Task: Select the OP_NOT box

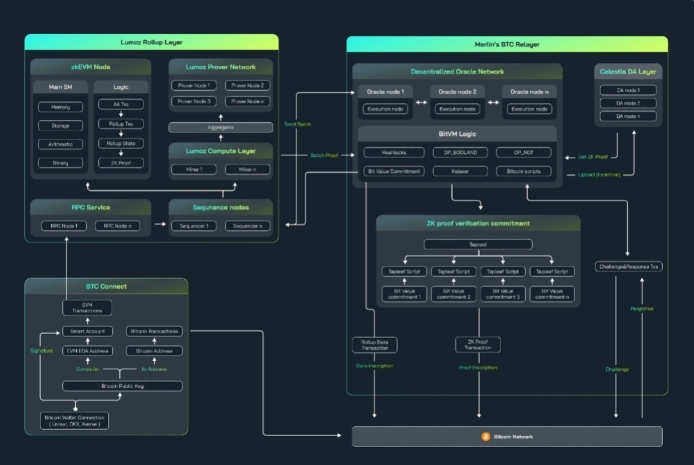Action: click(524, 153)
